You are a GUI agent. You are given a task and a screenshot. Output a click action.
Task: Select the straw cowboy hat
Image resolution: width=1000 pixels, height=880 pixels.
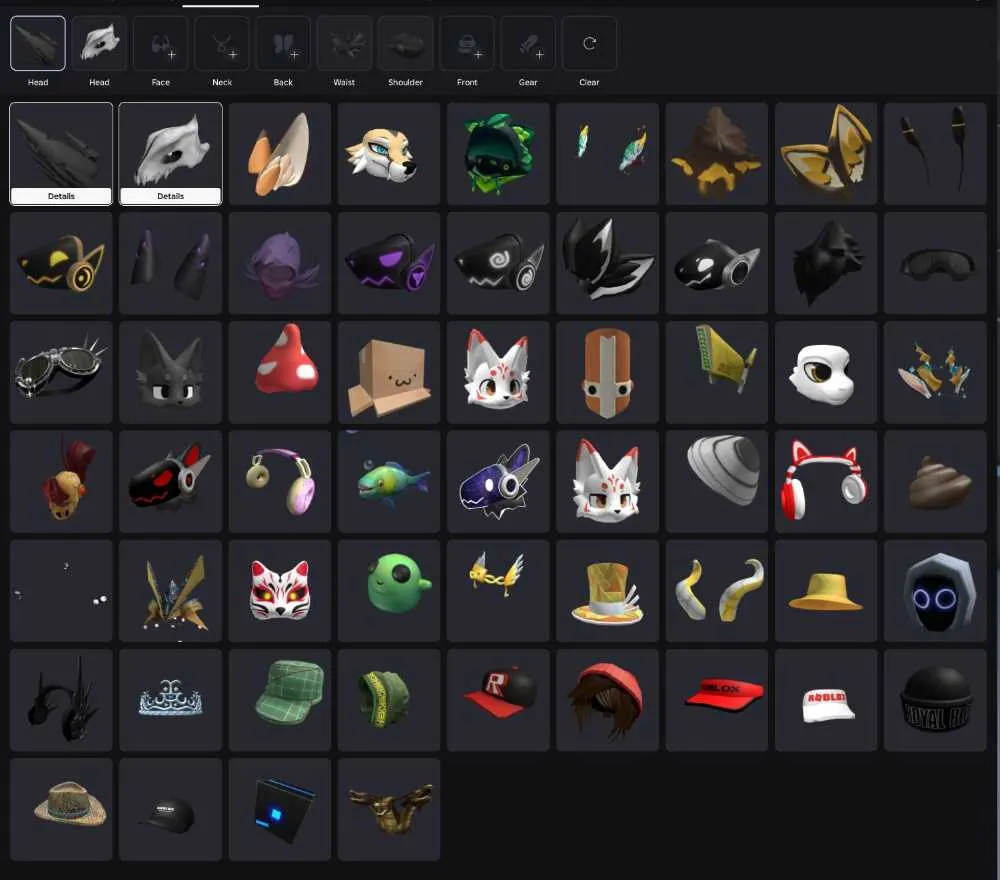61,809
